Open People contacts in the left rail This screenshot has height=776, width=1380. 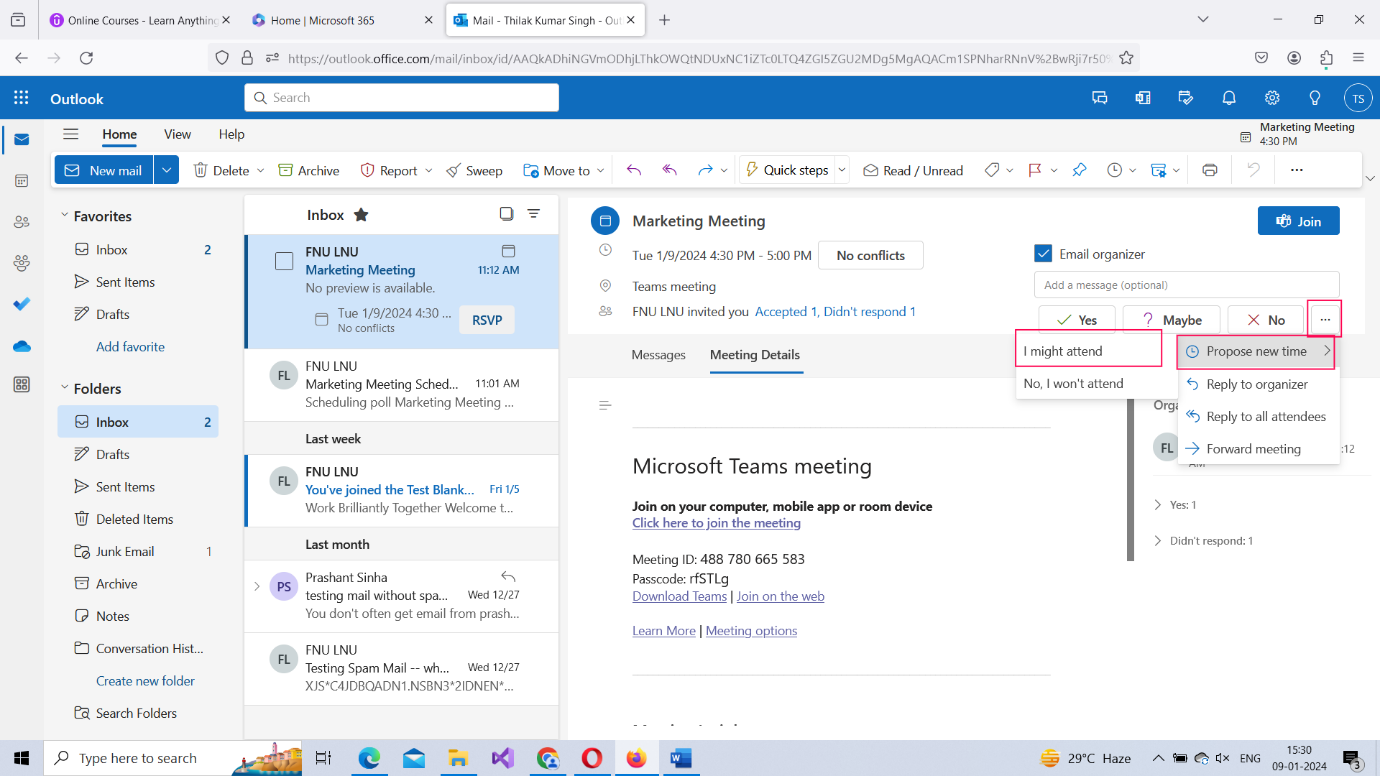pos(21,222)
